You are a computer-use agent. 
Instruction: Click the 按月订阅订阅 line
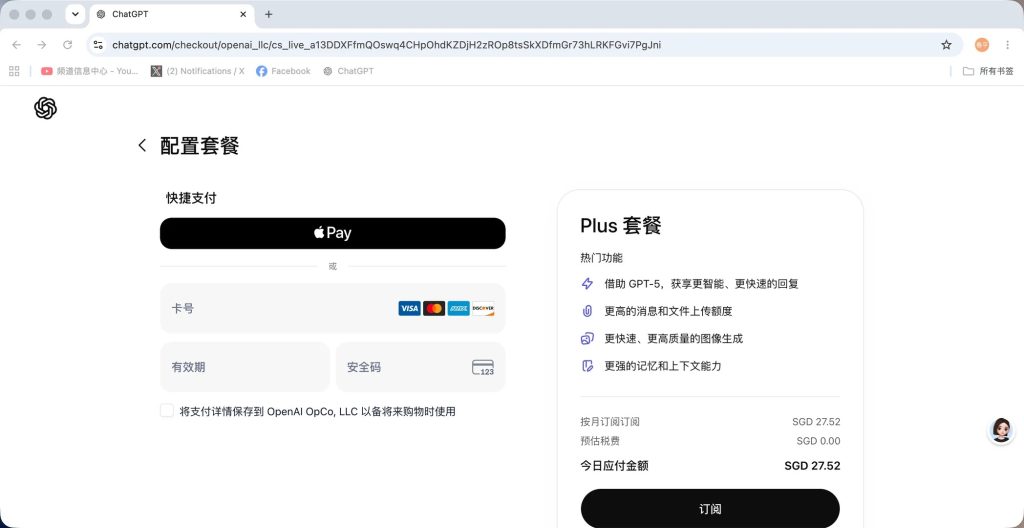pos(610,422)
